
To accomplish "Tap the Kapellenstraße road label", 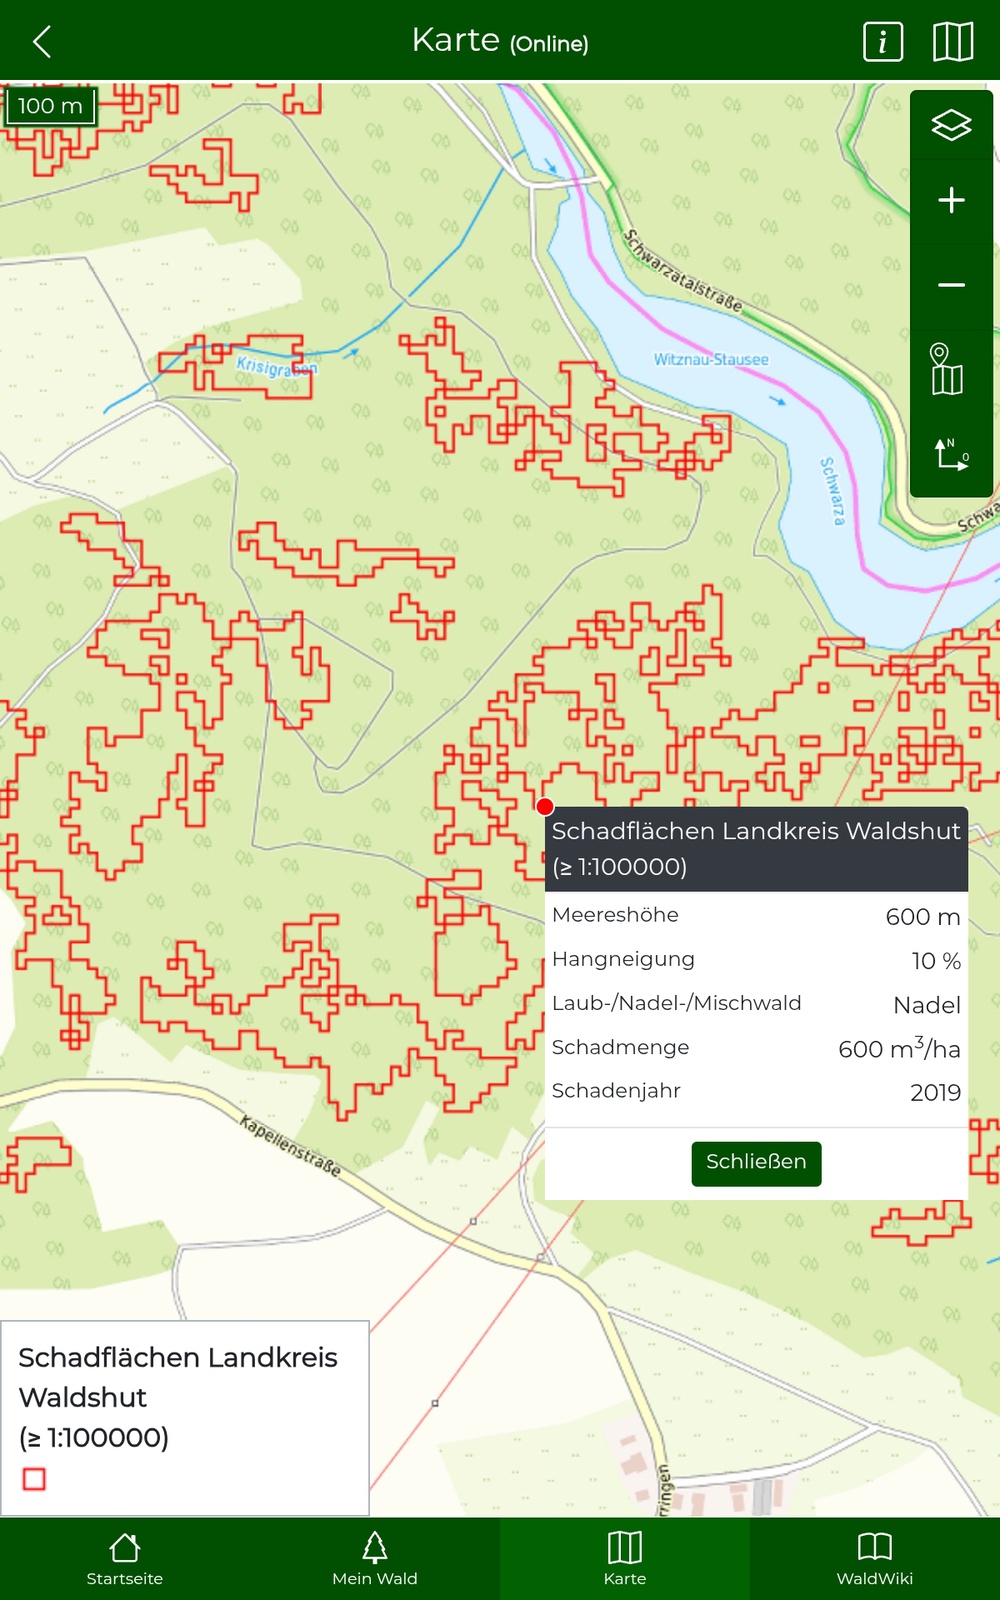I will (290, 1145).
